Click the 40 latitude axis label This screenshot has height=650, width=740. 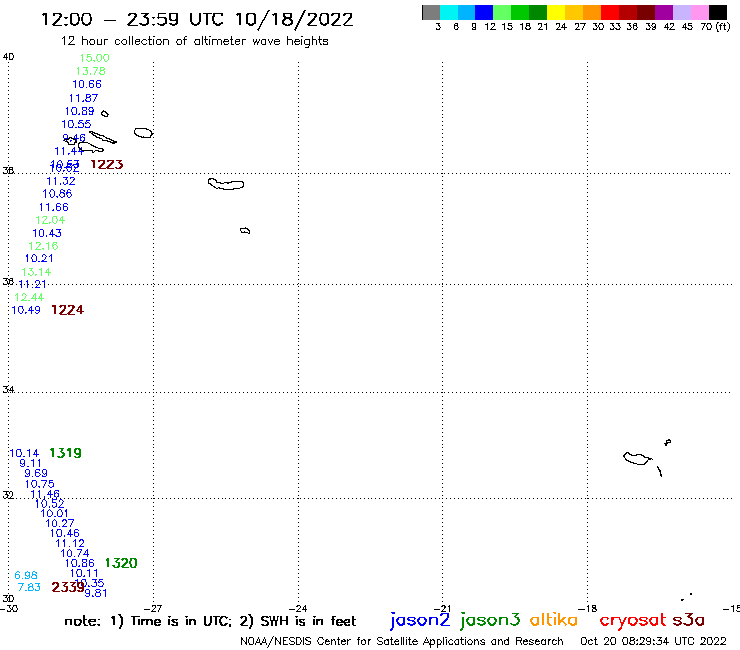tap(8, 57)
